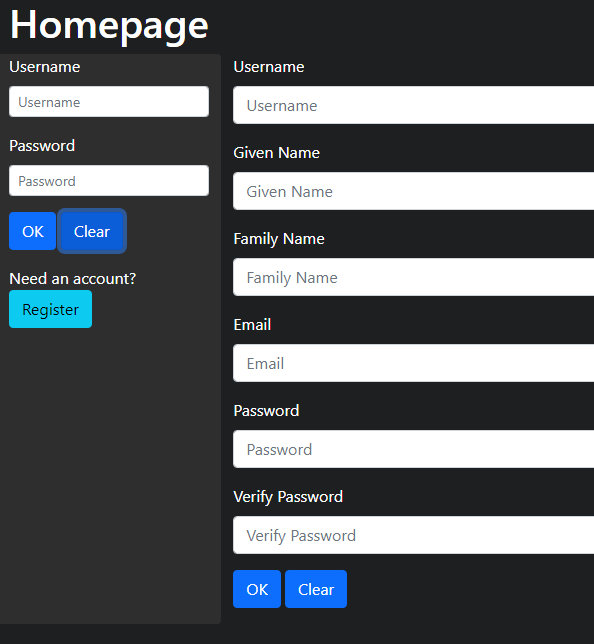The width and height of the screenshot is (594, 644).
Task: Click the Verify Password label text
Action: 288,497
